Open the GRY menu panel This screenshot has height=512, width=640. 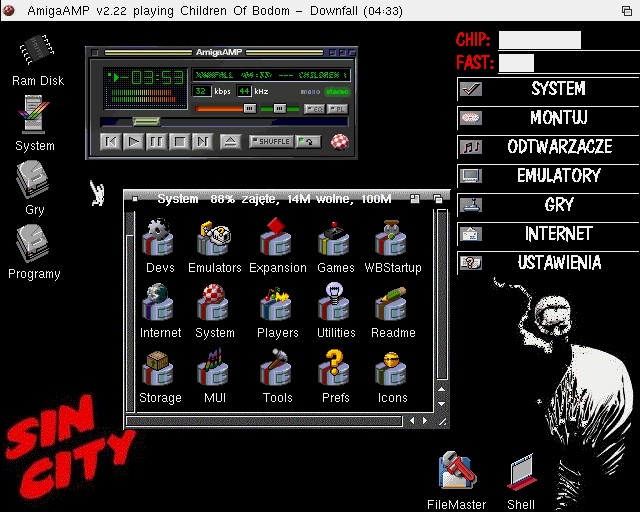tap(548, 205)
